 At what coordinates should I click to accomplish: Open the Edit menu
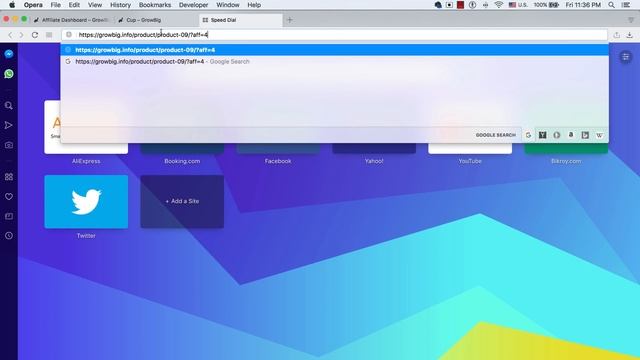pos(74,5)
